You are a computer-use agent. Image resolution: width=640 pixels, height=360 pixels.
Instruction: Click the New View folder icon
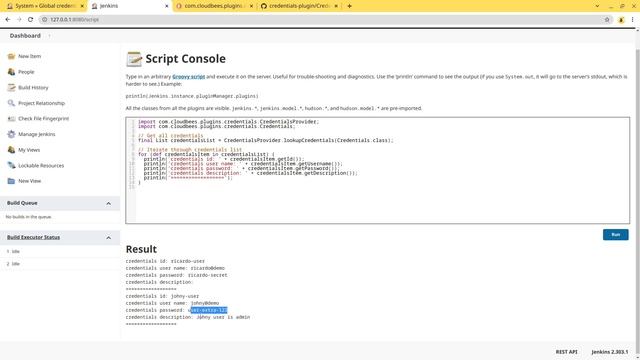[x=11, y=181]
